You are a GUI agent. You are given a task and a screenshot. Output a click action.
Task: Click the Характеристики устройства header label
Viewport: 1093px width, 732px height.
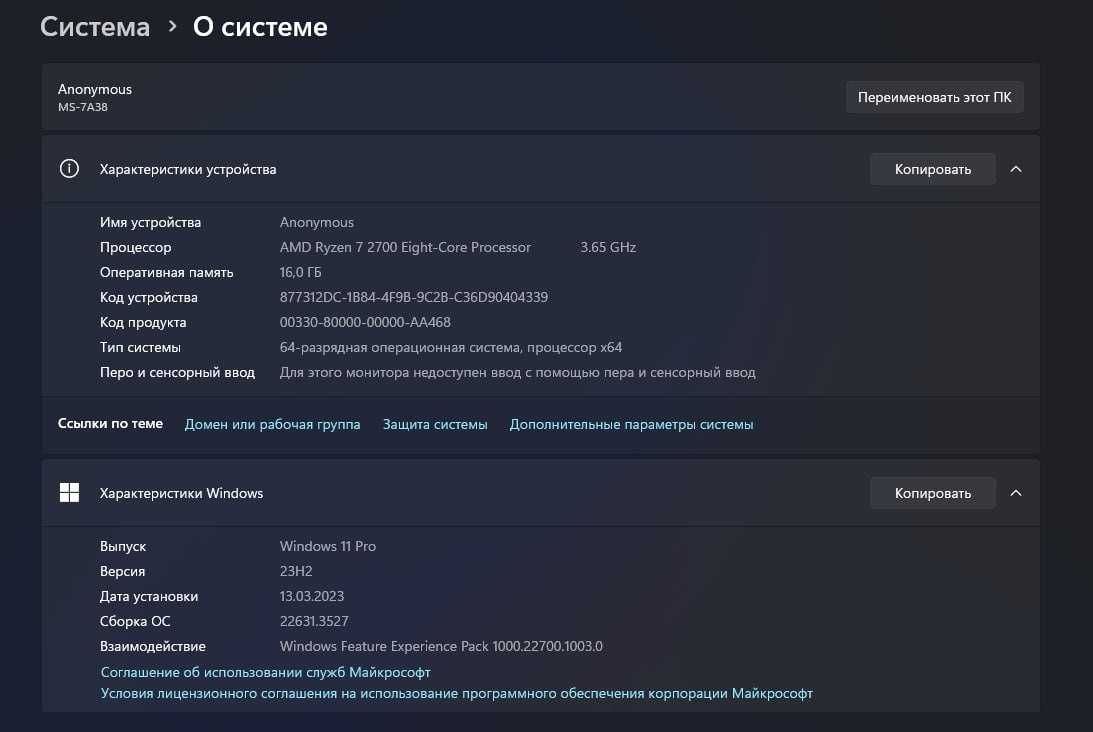[x=188, y=169]
